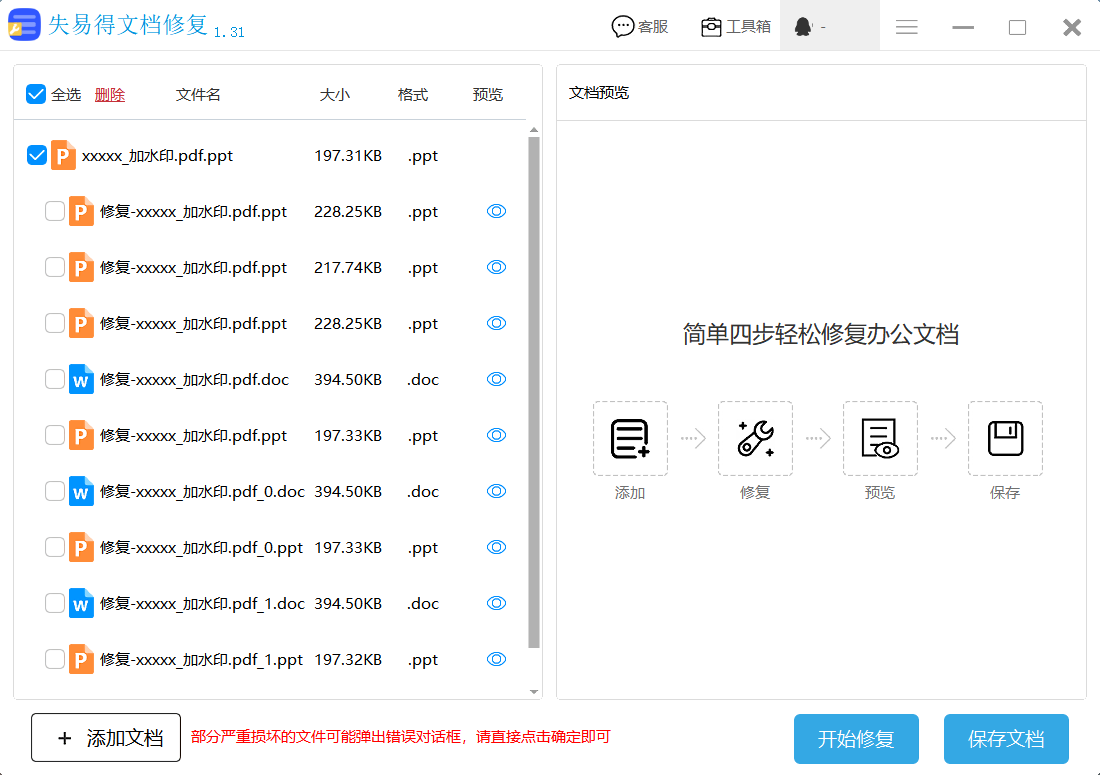Toggle the 全选 select-all checkbox

(36, 94)
